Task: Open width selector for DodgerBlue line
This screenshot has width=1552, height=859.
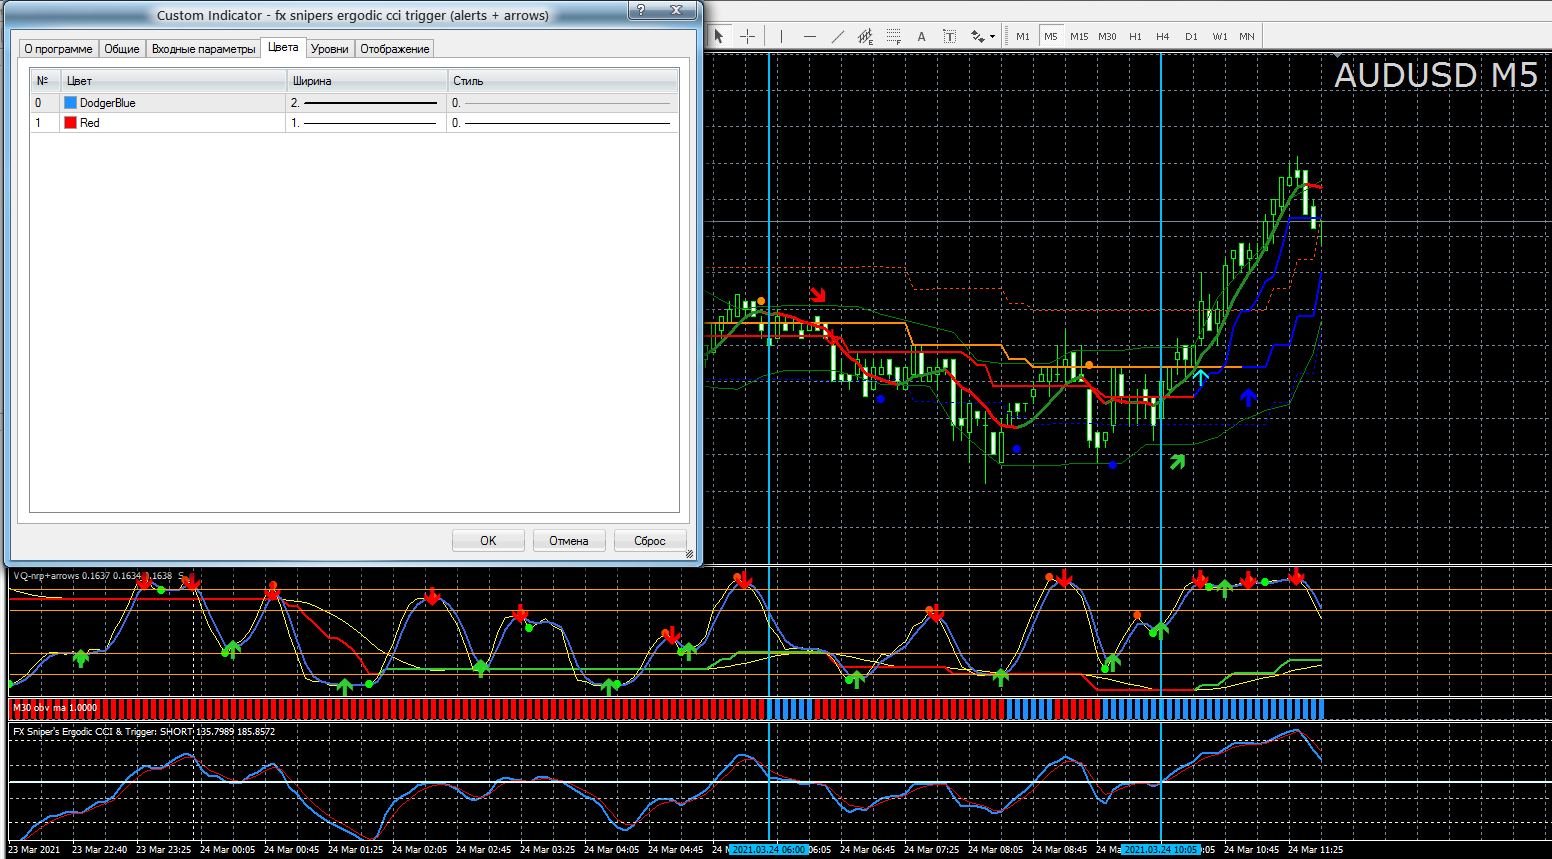Action: (x=367, y=103)
